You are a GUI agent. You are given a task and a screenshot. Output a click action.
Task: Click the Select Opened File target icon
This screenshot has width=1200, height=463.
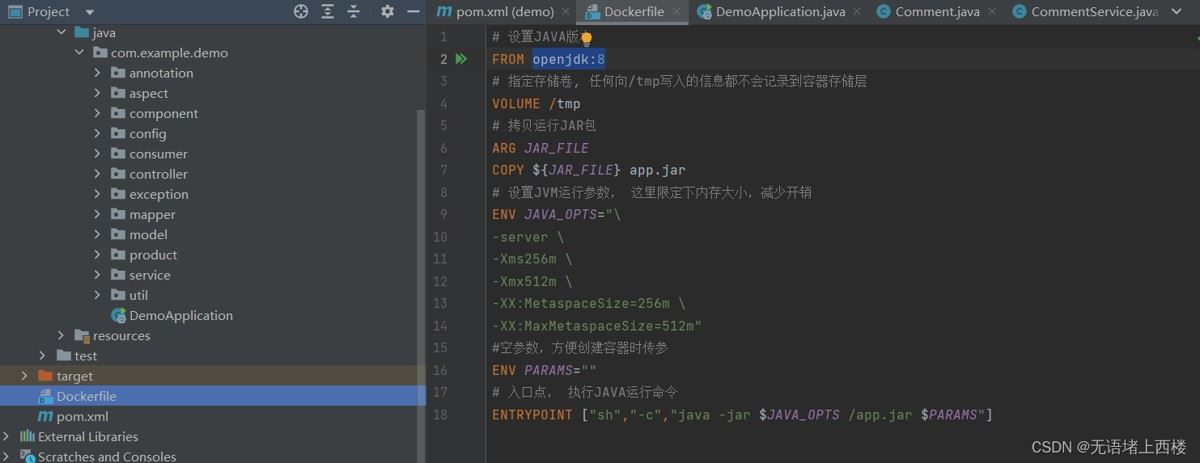tap(301, 12)
